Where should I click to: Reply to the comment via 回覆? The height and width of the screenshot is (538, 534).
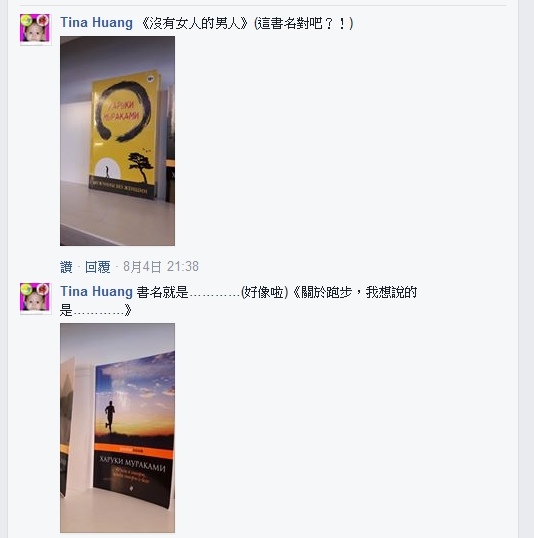(x=98, y=267)
